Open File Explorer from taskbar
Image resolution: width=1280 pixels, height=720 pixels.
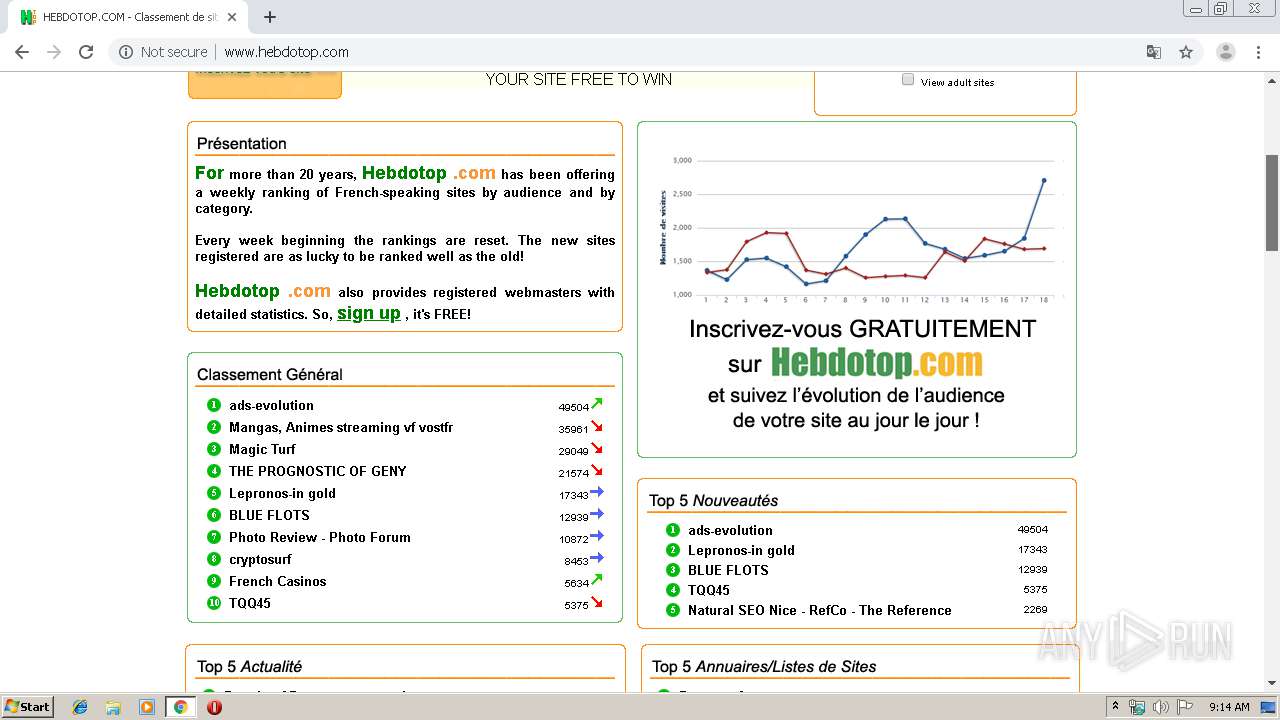tap(113, 707)
